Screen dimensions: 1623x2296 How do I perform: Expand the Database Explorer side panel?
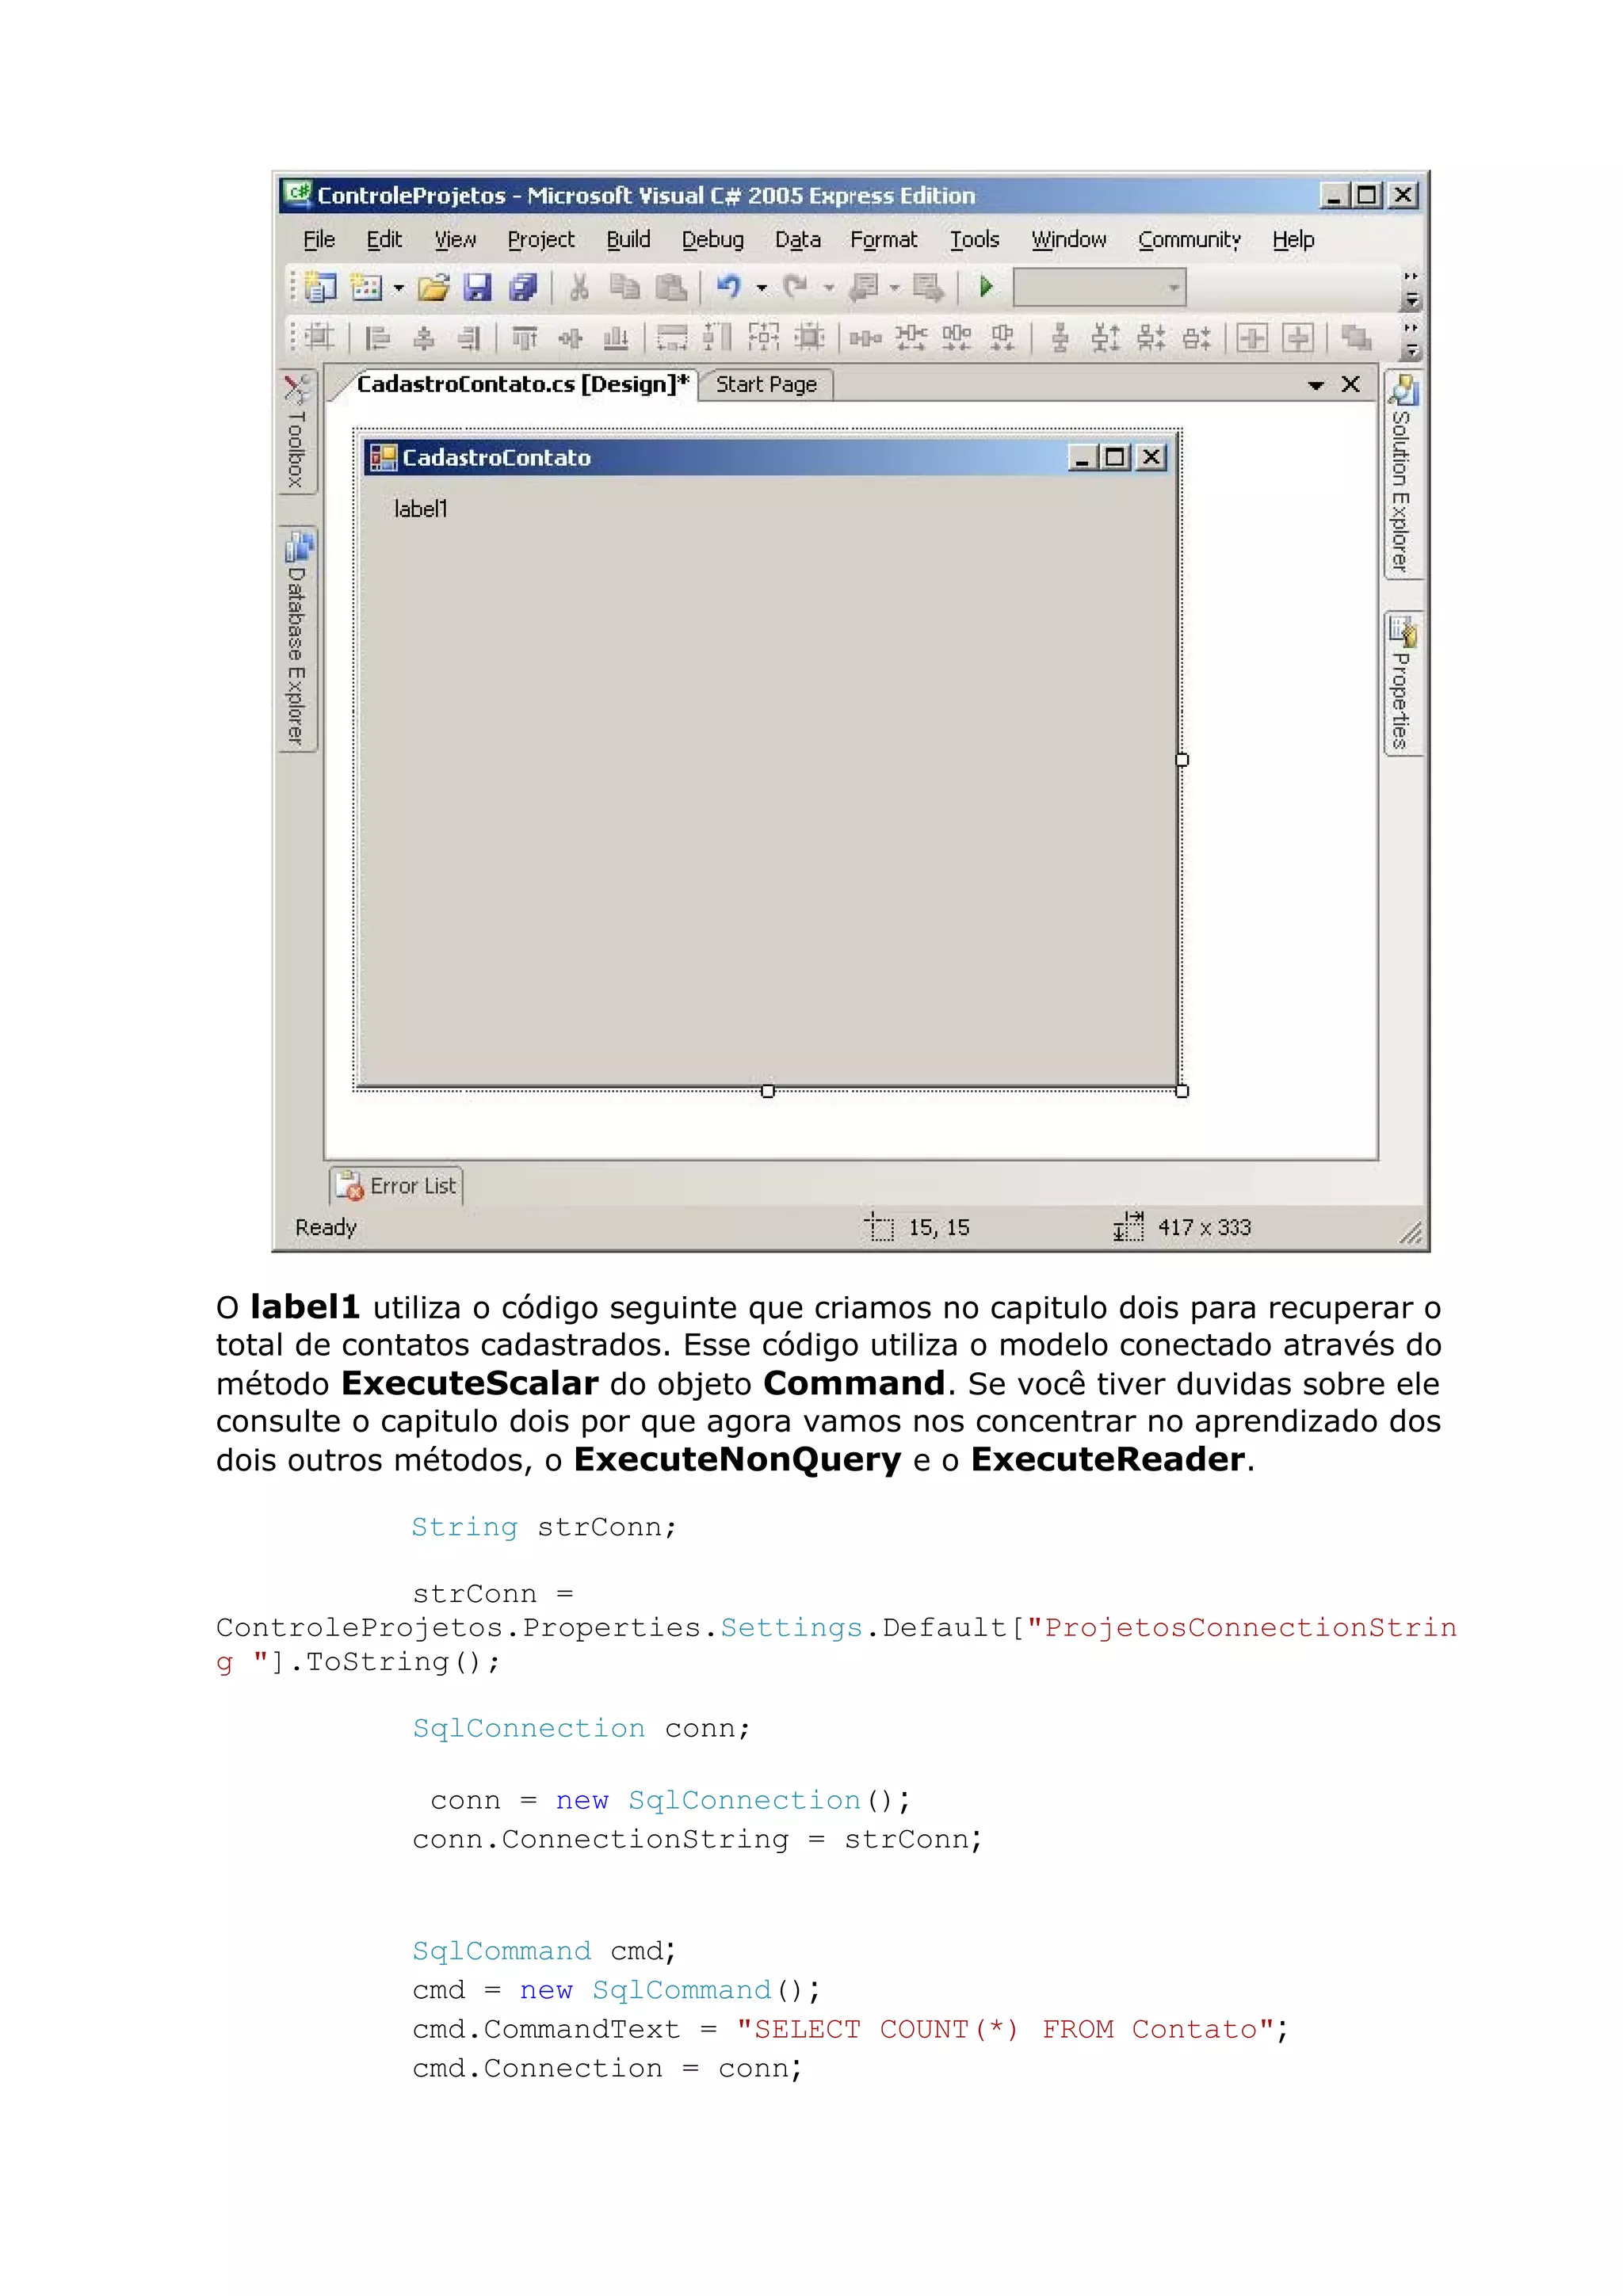[x=297, y=639]
